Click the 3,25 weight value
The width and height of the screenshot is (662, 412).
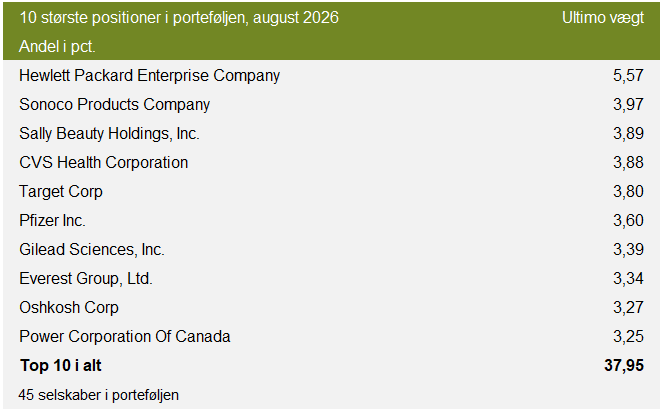click(x=628, y=336)
